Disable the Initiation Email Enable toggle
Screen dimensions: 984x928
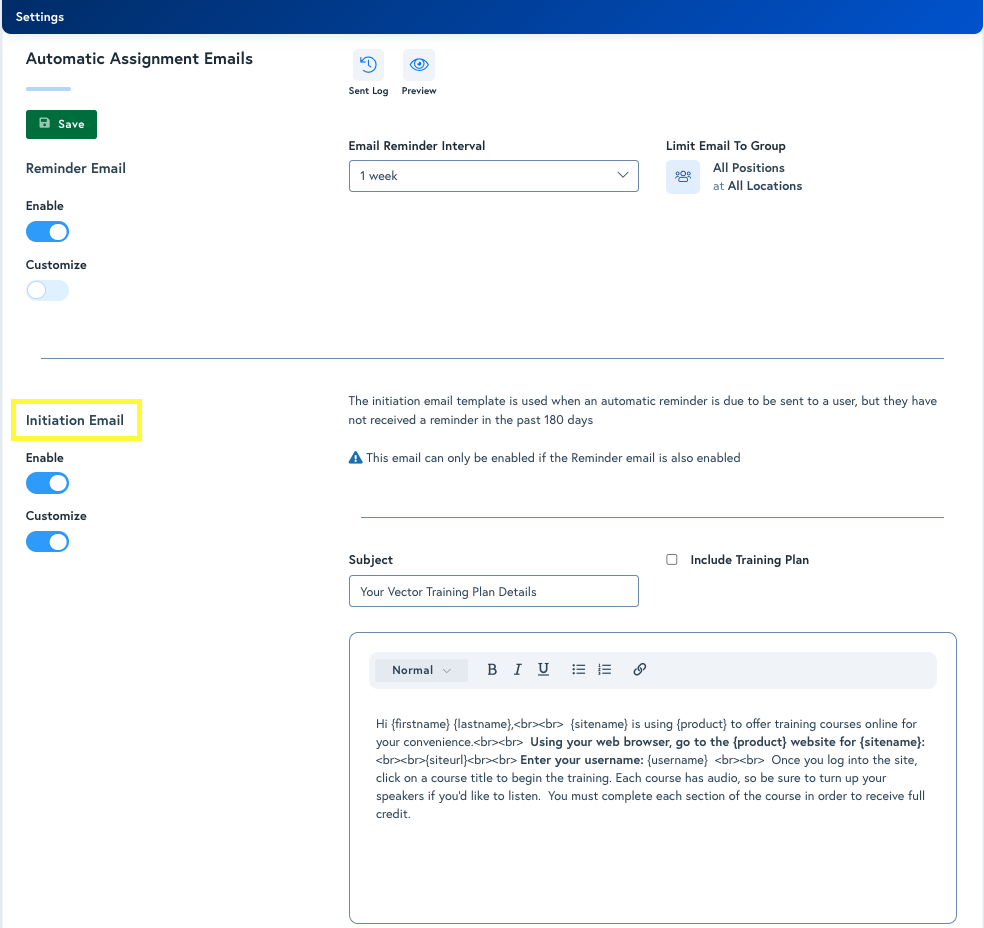[47, 483]
